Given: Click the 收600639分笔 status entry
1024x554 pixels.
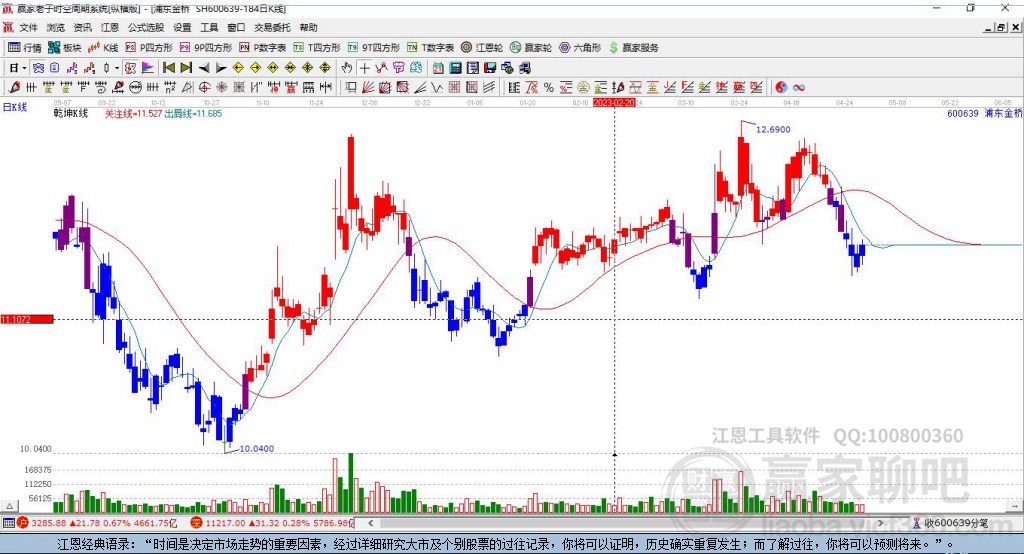Looking at the screenshot, I should coord(950,523).
